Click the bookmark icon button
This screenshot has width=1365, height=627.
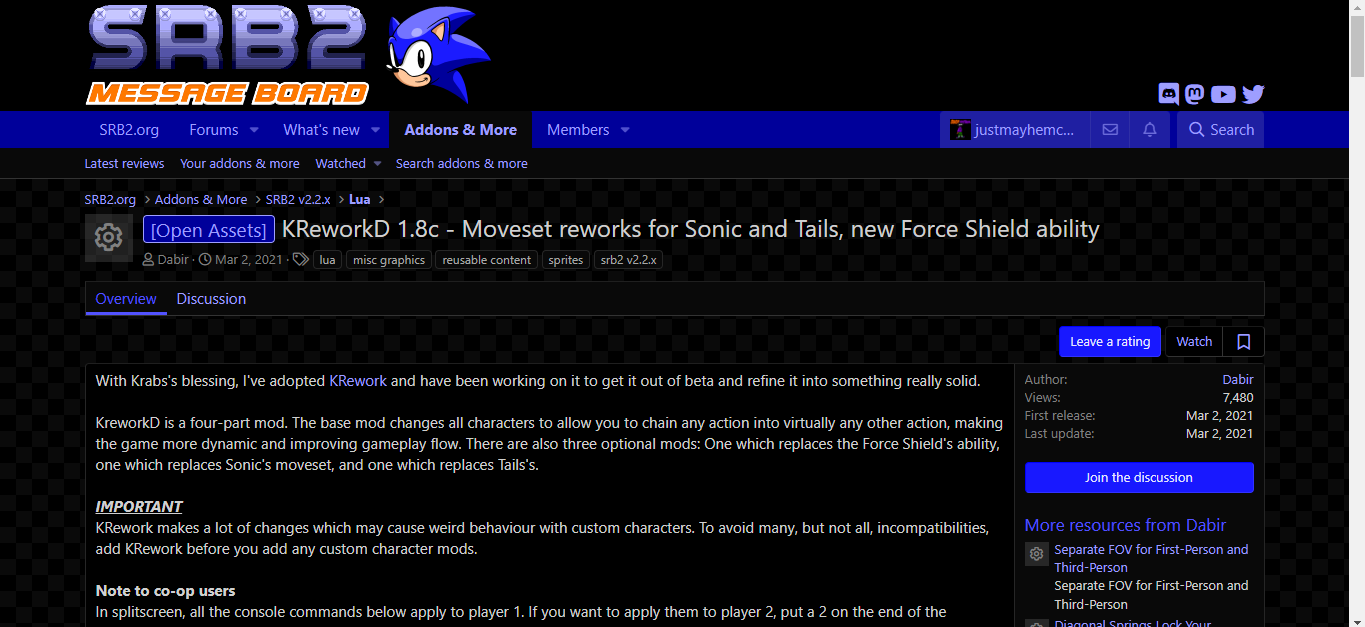[1244, 342]
